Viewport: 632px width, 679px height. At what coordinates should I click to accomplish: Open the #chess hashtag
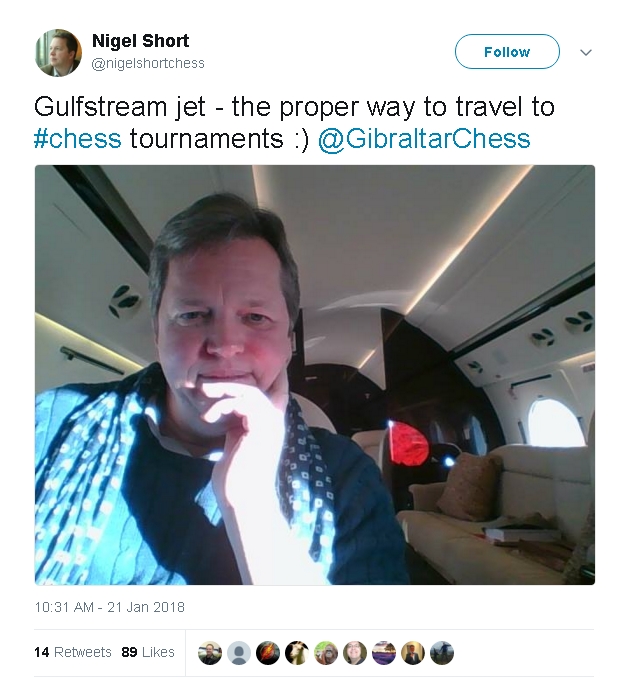[x=77, y=138]
